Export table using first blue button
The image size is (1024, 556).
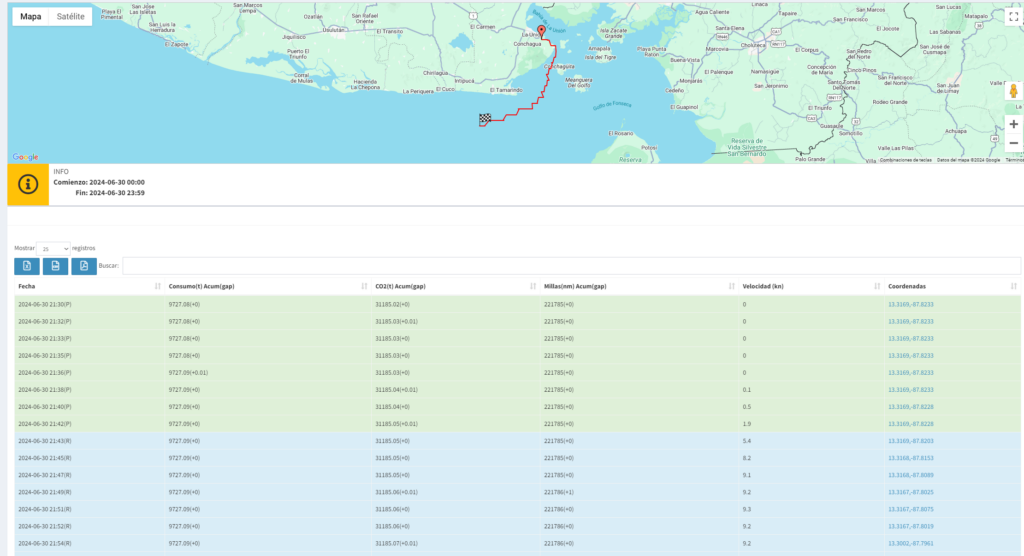pyautogui.click(x=27, y=266)
